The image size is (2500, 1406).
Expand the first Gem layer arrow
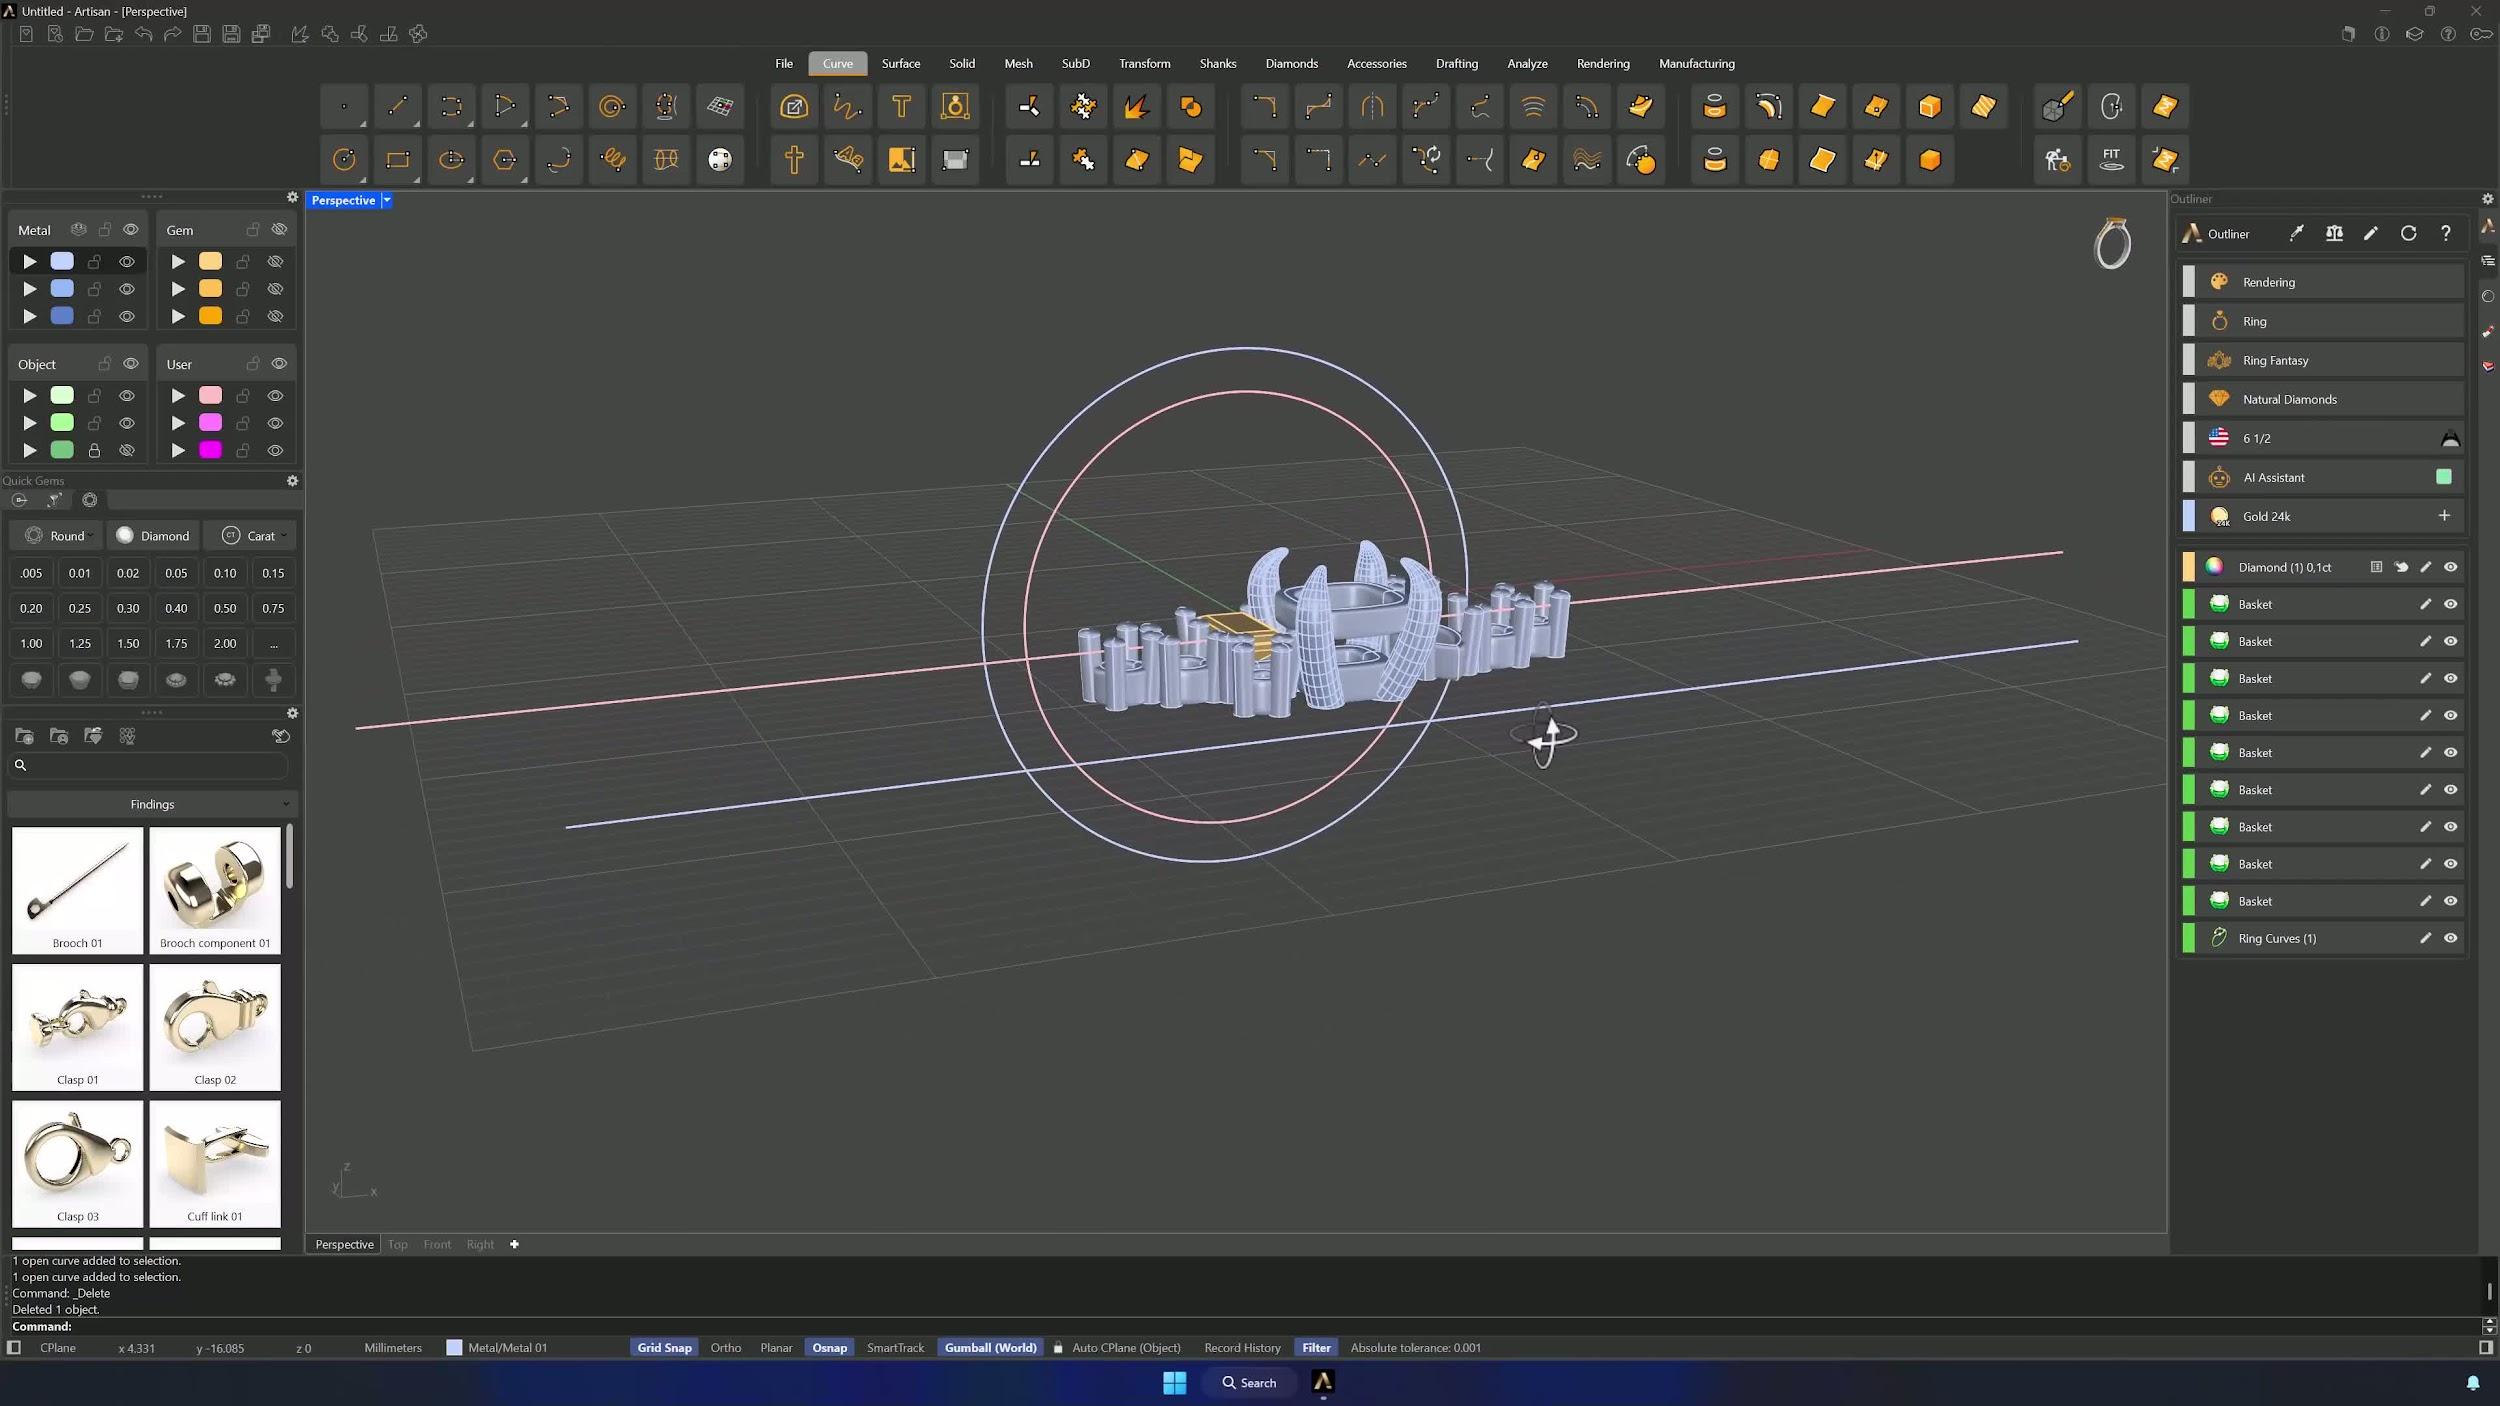coord(178,262)
